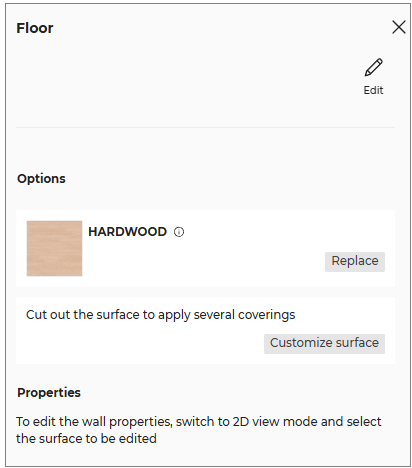Close the Floor panel with the X
This screenshot has width=412, height=468.
coord(399,27)
